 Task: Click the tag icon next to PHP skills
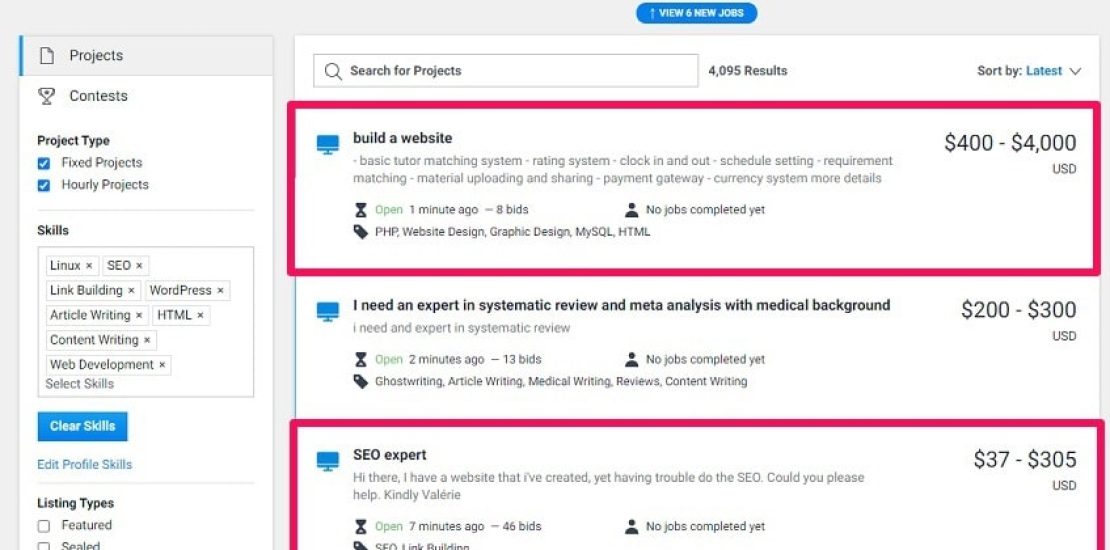coord(361,232)
